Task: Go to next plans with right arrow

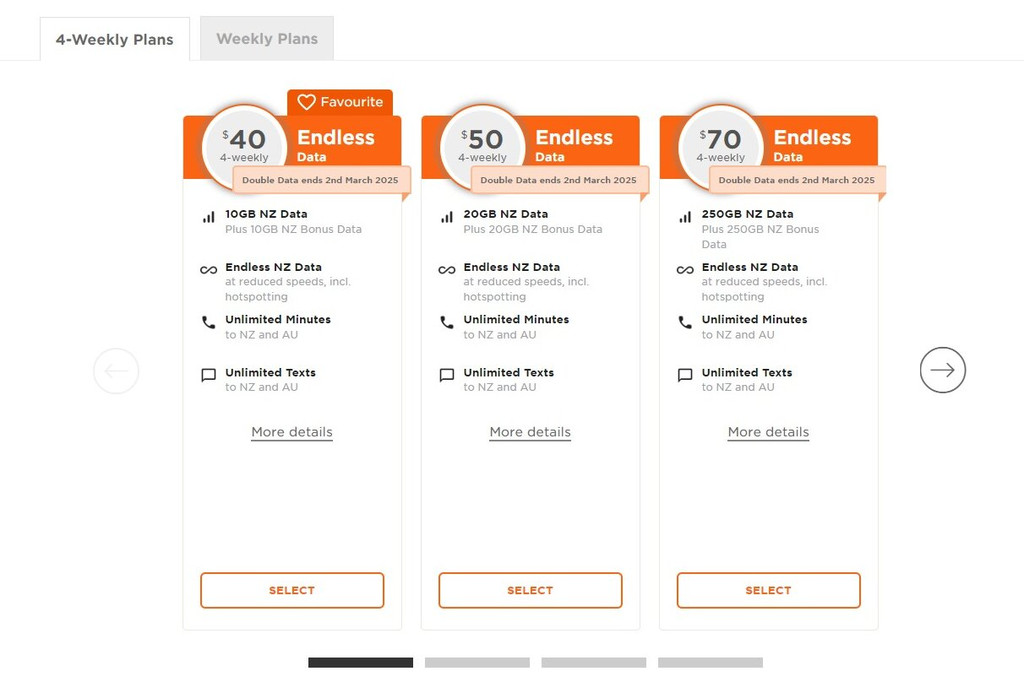Action: tap(942, 370)
